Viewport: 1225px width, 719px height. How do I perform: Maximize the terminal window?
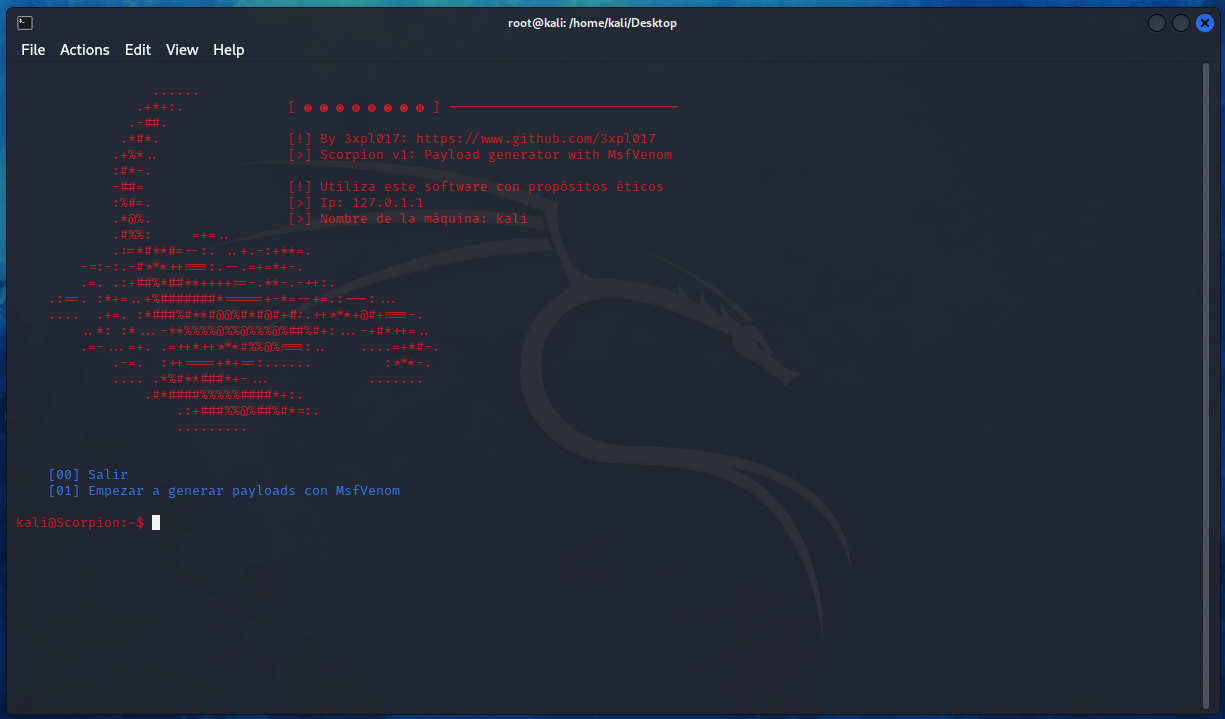1181,23
